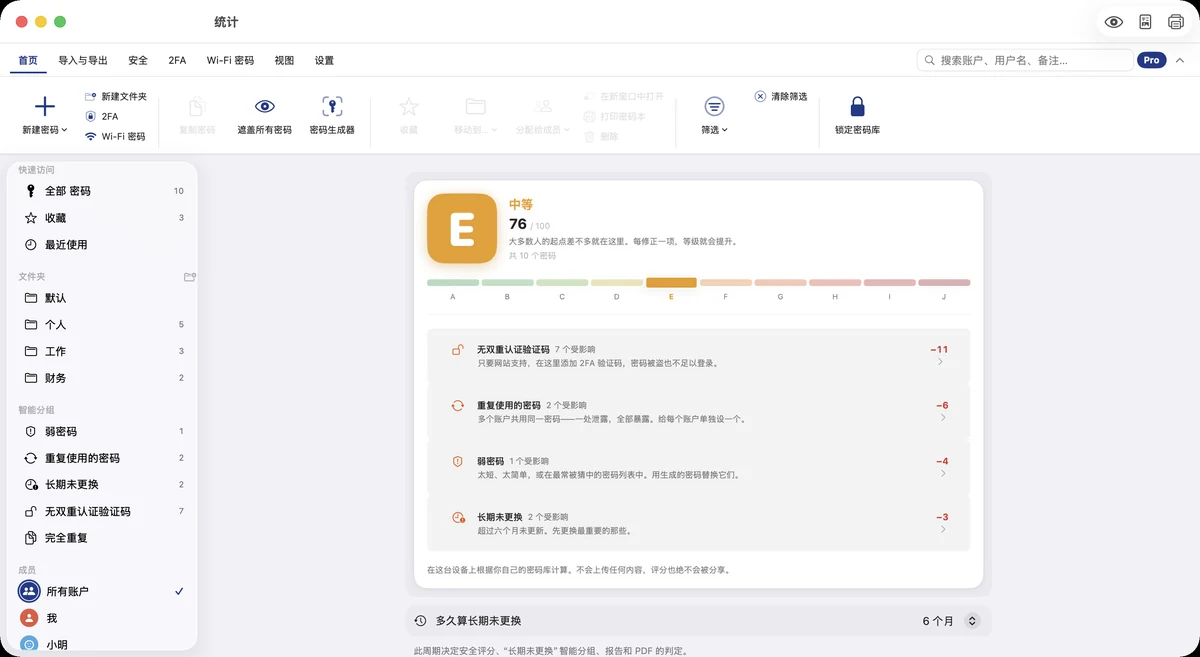Viewport: 1200px width, 657px height.
Task: Open the 导入与导出 tab
Action: click(x=83, y=60)
